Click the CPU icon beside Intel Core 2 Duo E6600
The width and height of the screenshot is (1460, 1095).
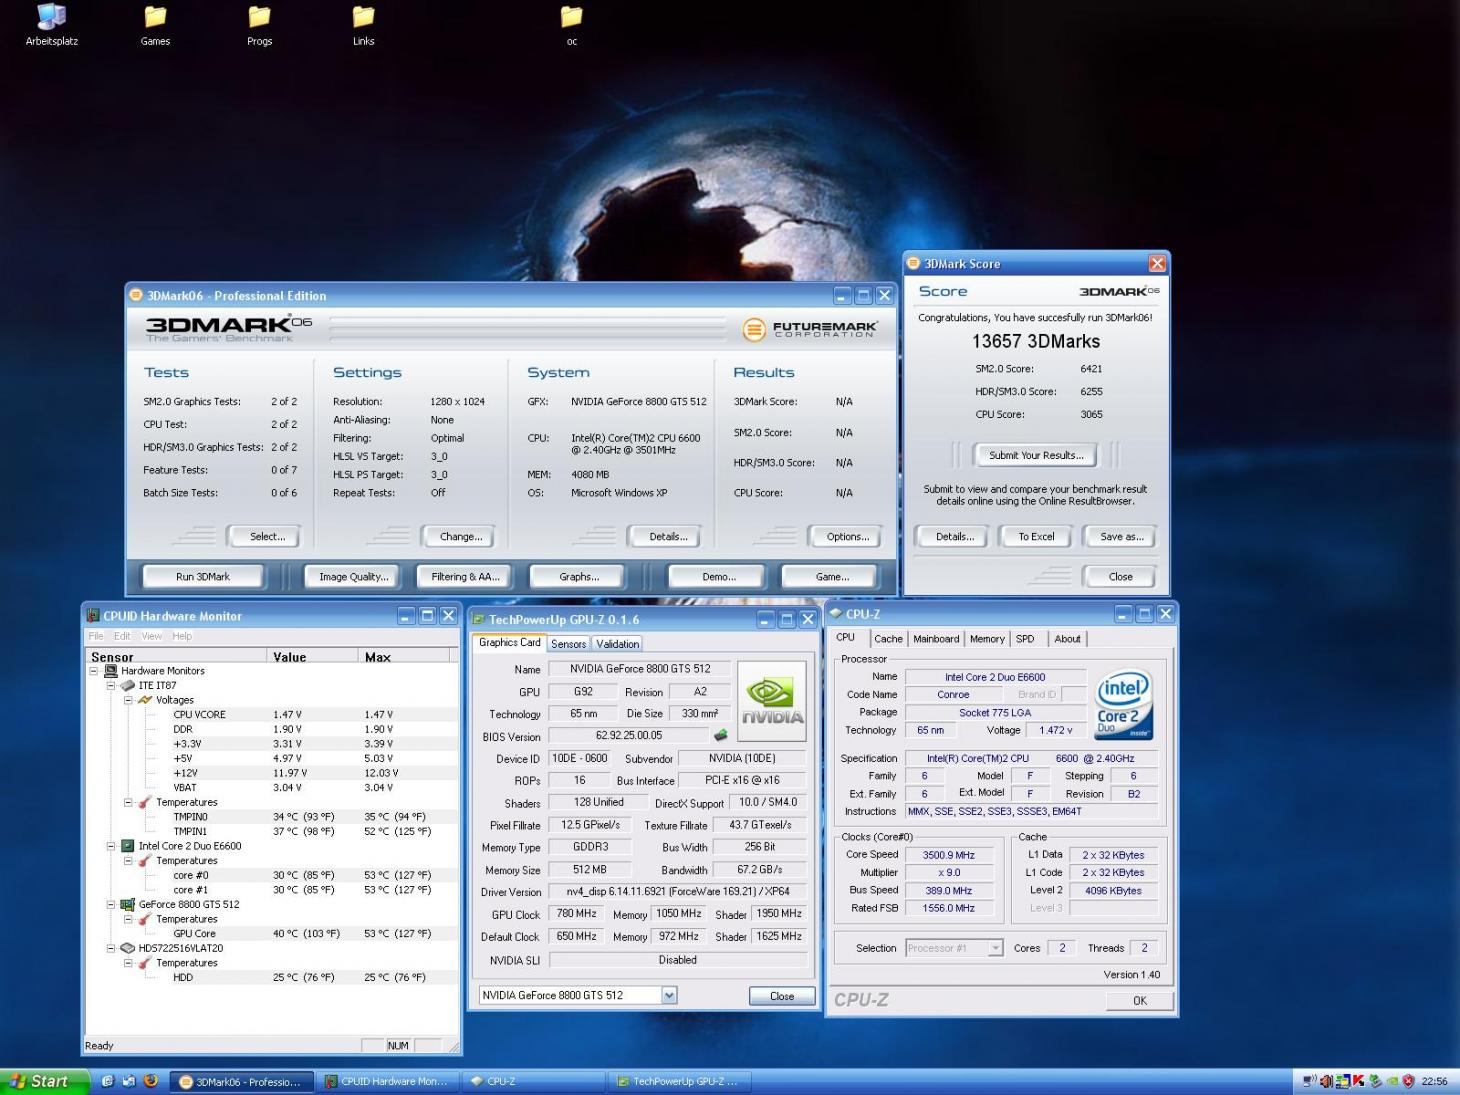[128, 846]
